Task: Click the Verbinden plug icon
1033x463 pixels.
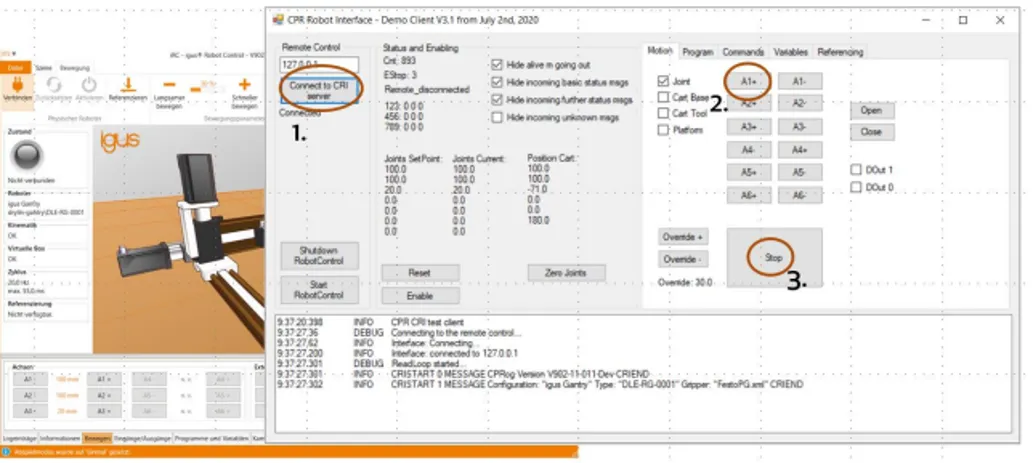Action: (16, 86)
